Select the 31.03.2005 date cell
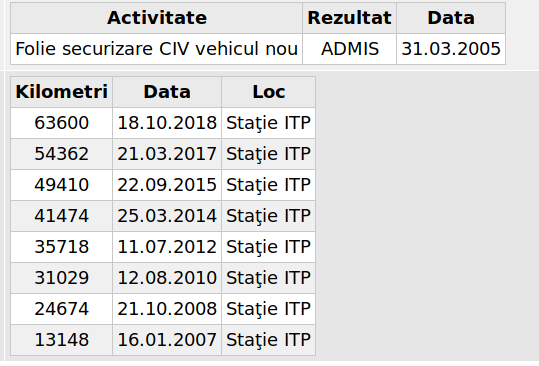This screenshot has width=539, height=366. pos(451,49)
